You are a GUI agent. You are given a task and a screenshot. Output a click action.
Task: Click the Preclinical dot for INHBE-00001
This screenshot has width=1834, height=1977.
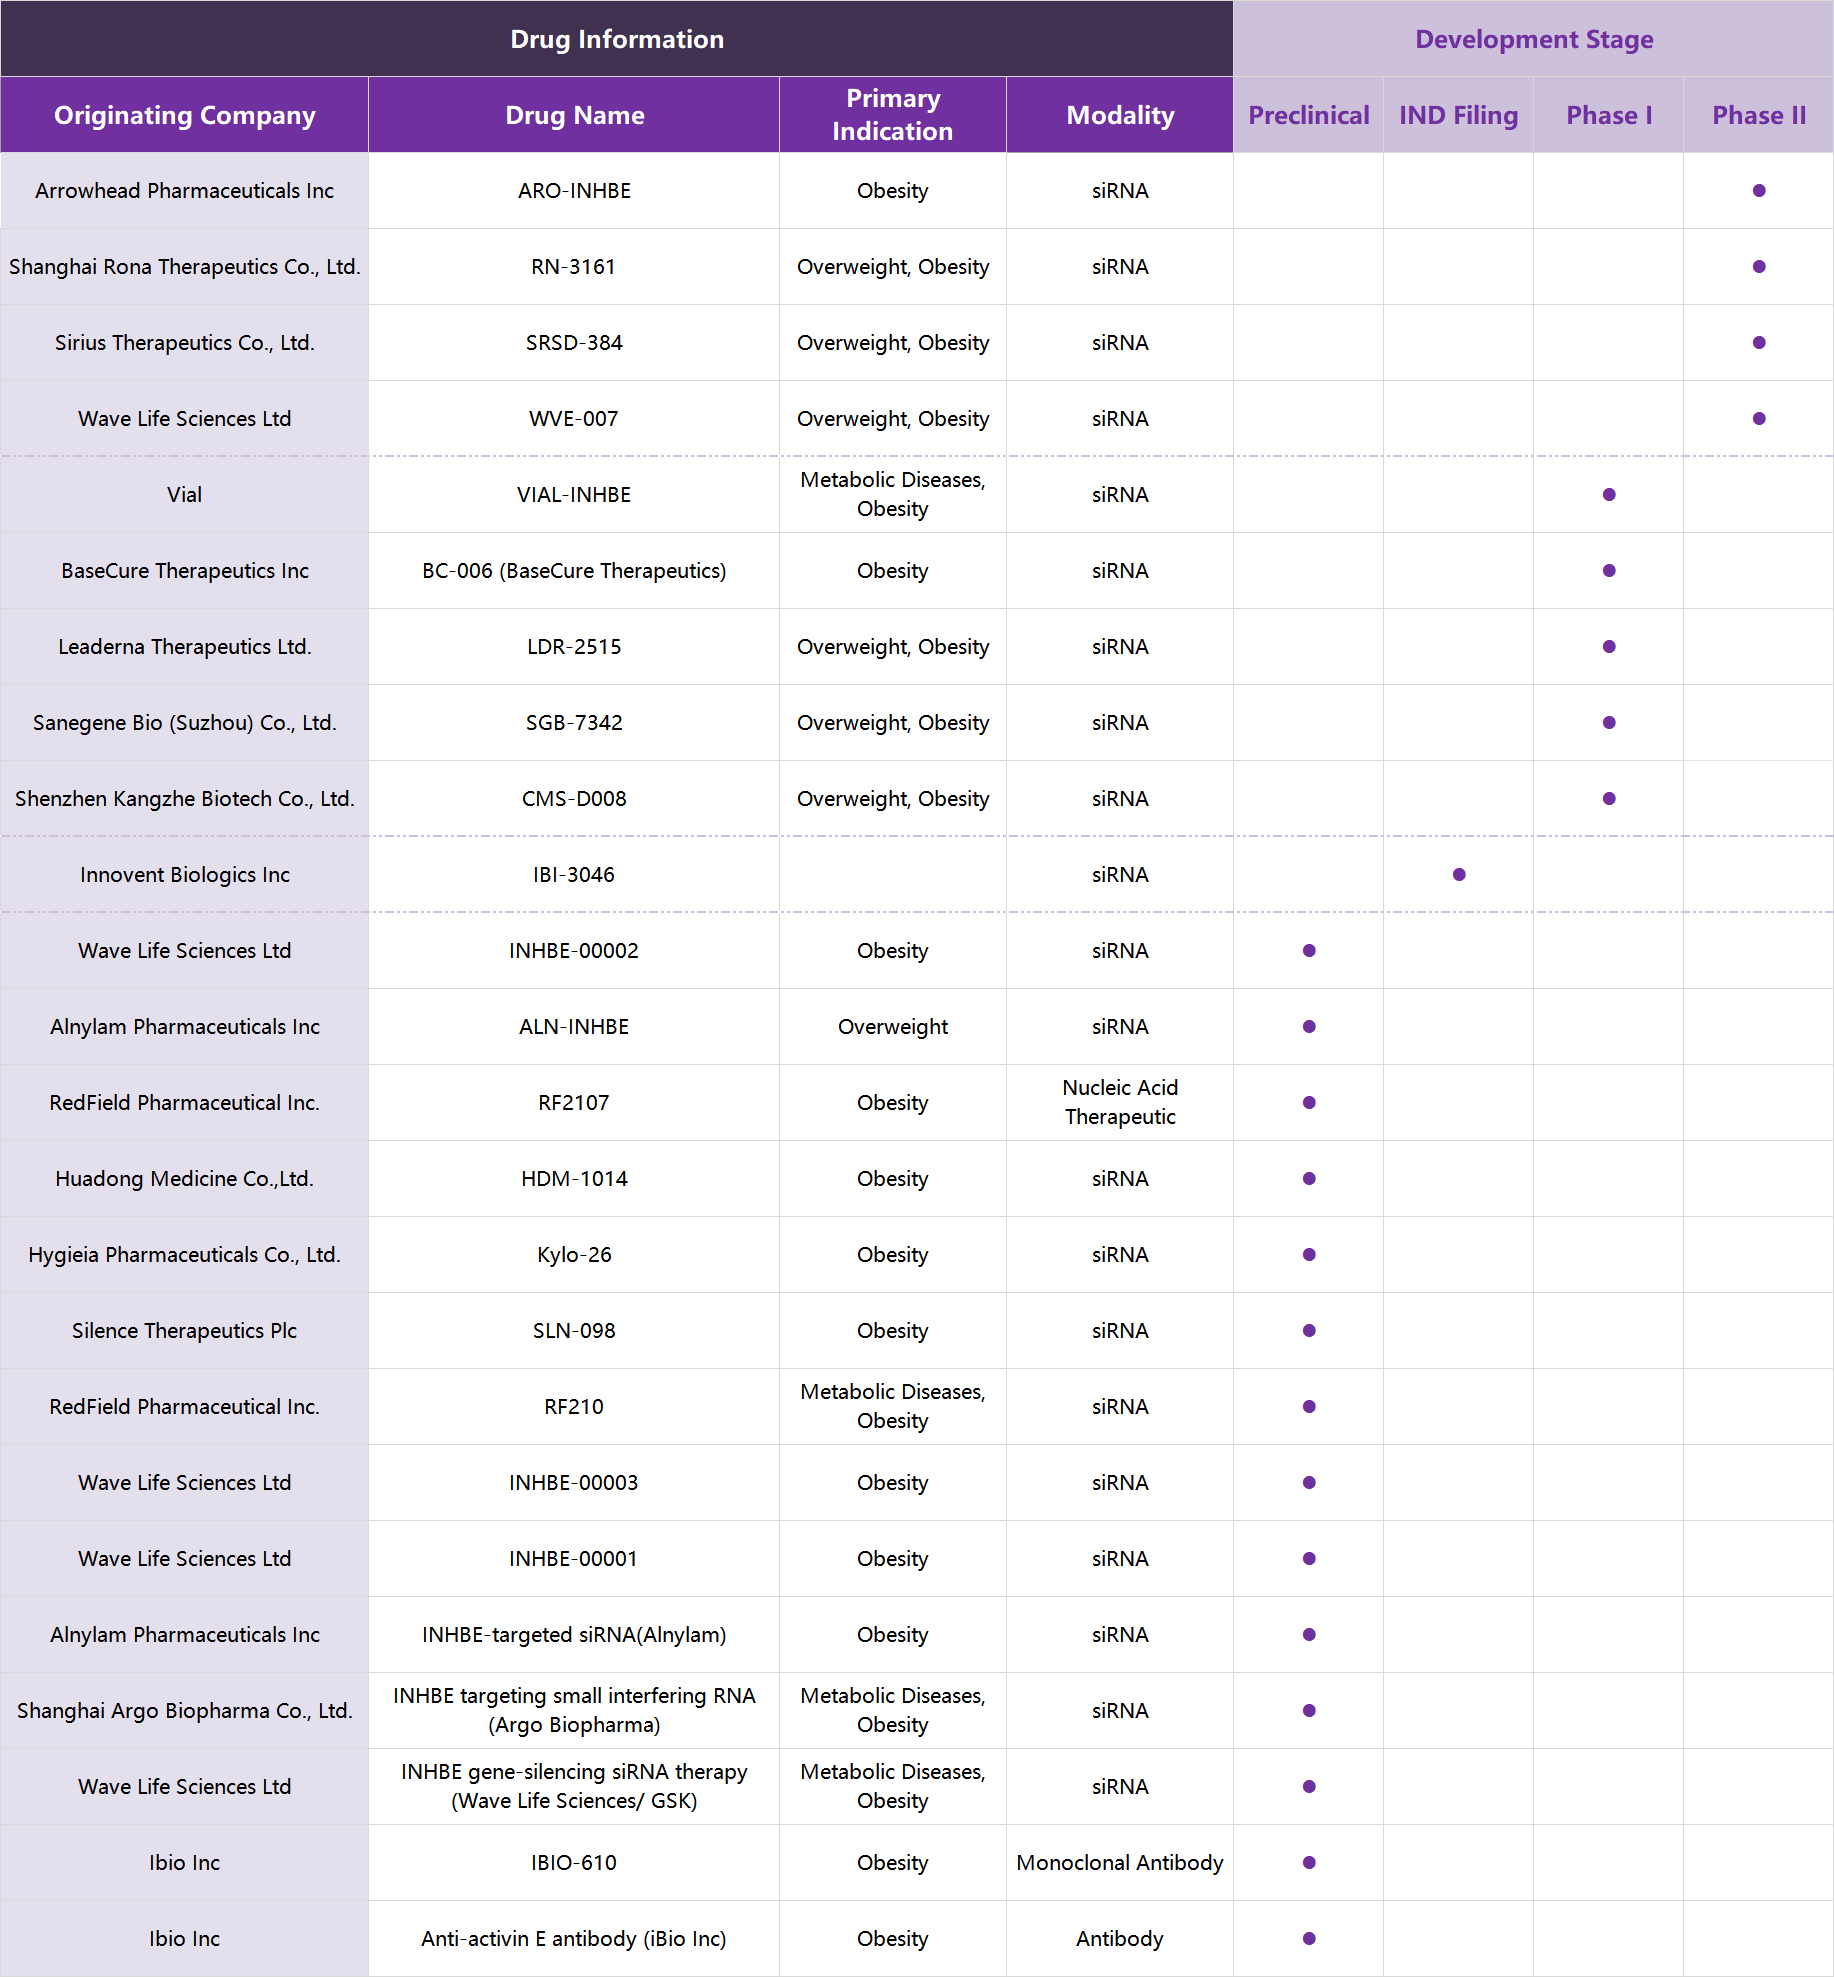(1309, 1559)
